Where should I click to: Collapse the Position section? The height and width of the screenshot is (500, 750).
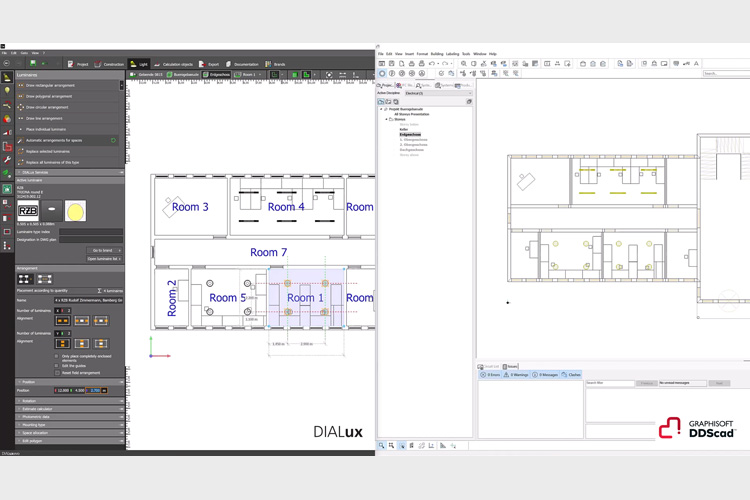pos(70,382)
